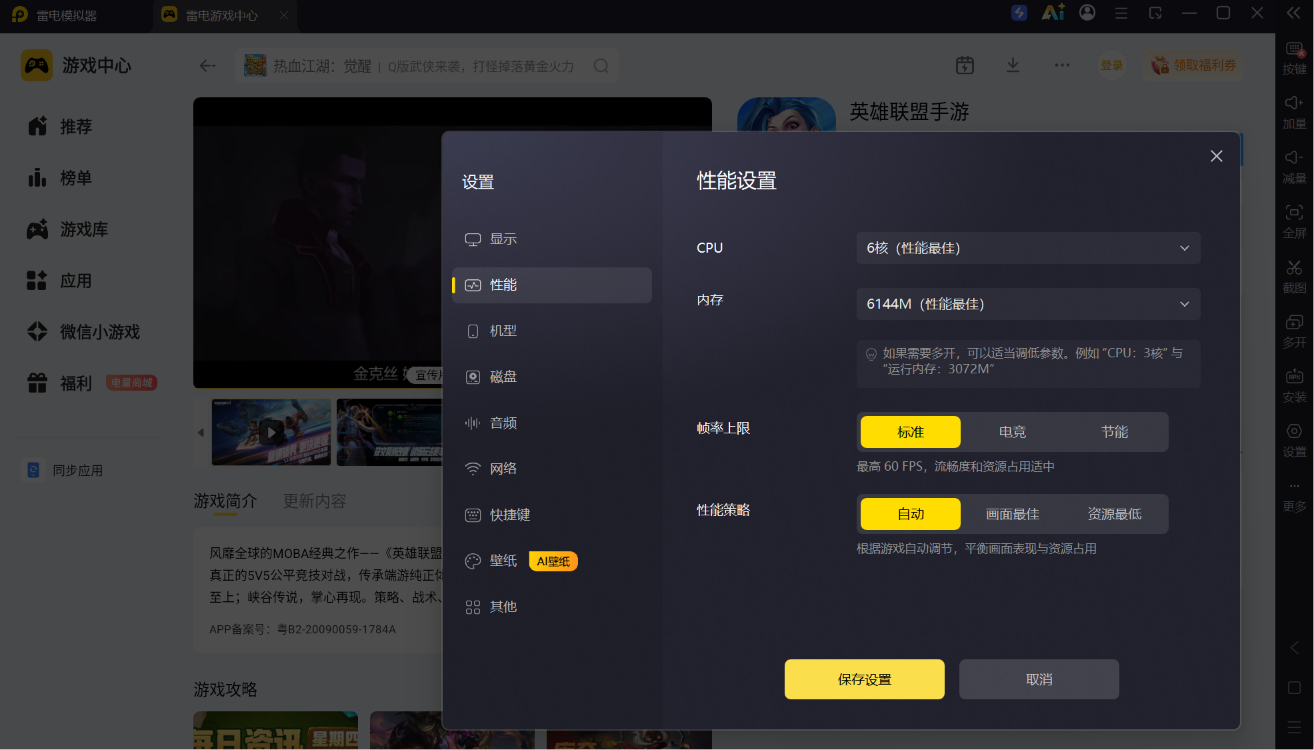Open the 按键 keymapping tool
Viewport: 1314px width, 750px height.
[x=1294, y=59]
